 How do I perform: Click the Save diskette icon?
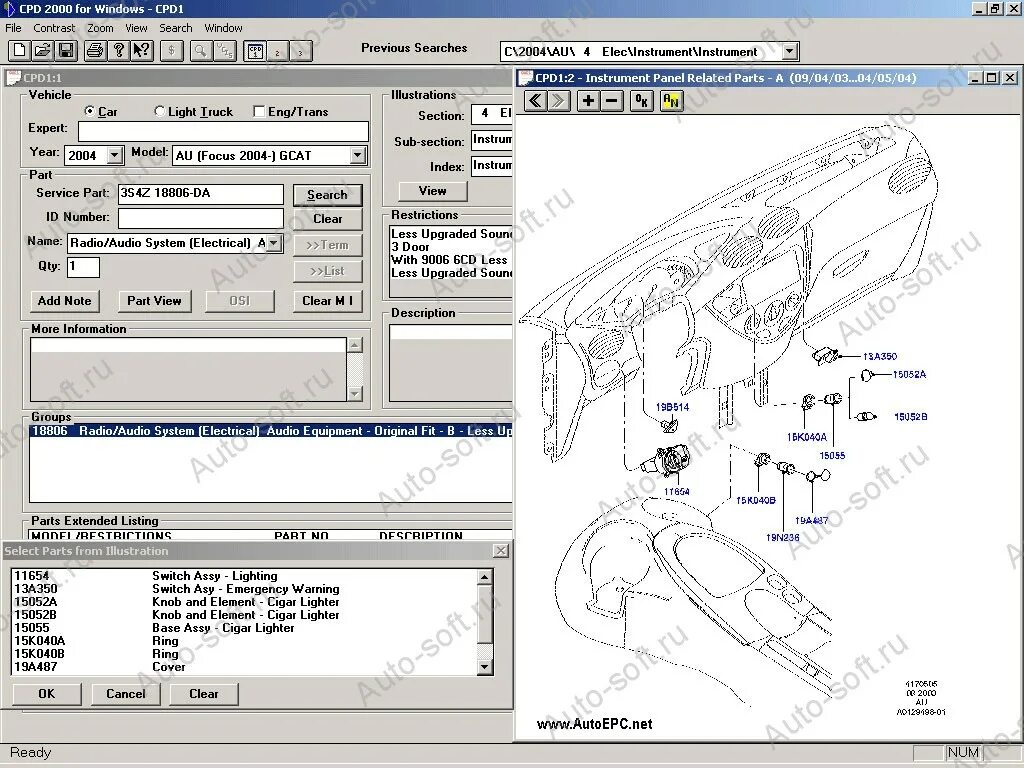(66, 50)
